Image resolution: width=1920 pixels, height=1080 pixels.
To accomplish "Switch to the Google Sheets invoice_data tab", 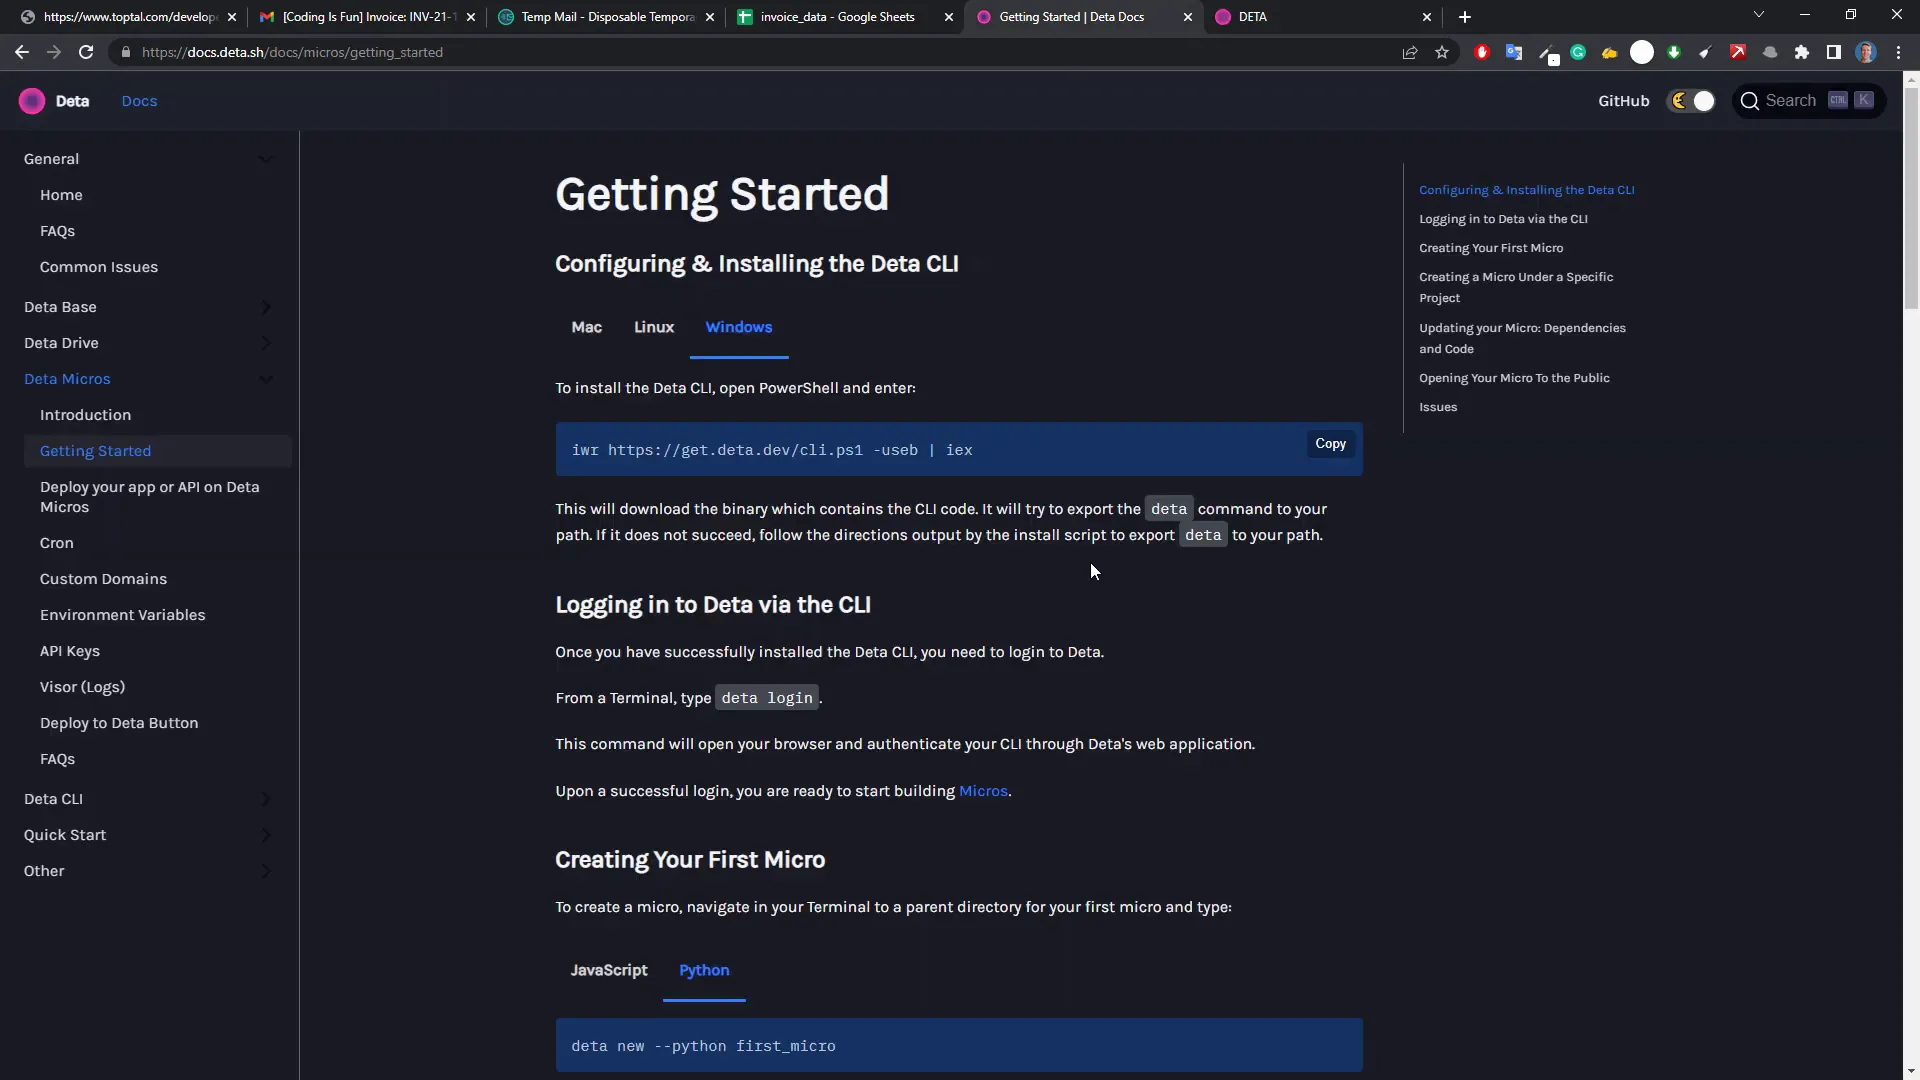I will pyautogui.click(x=838, y=17).
